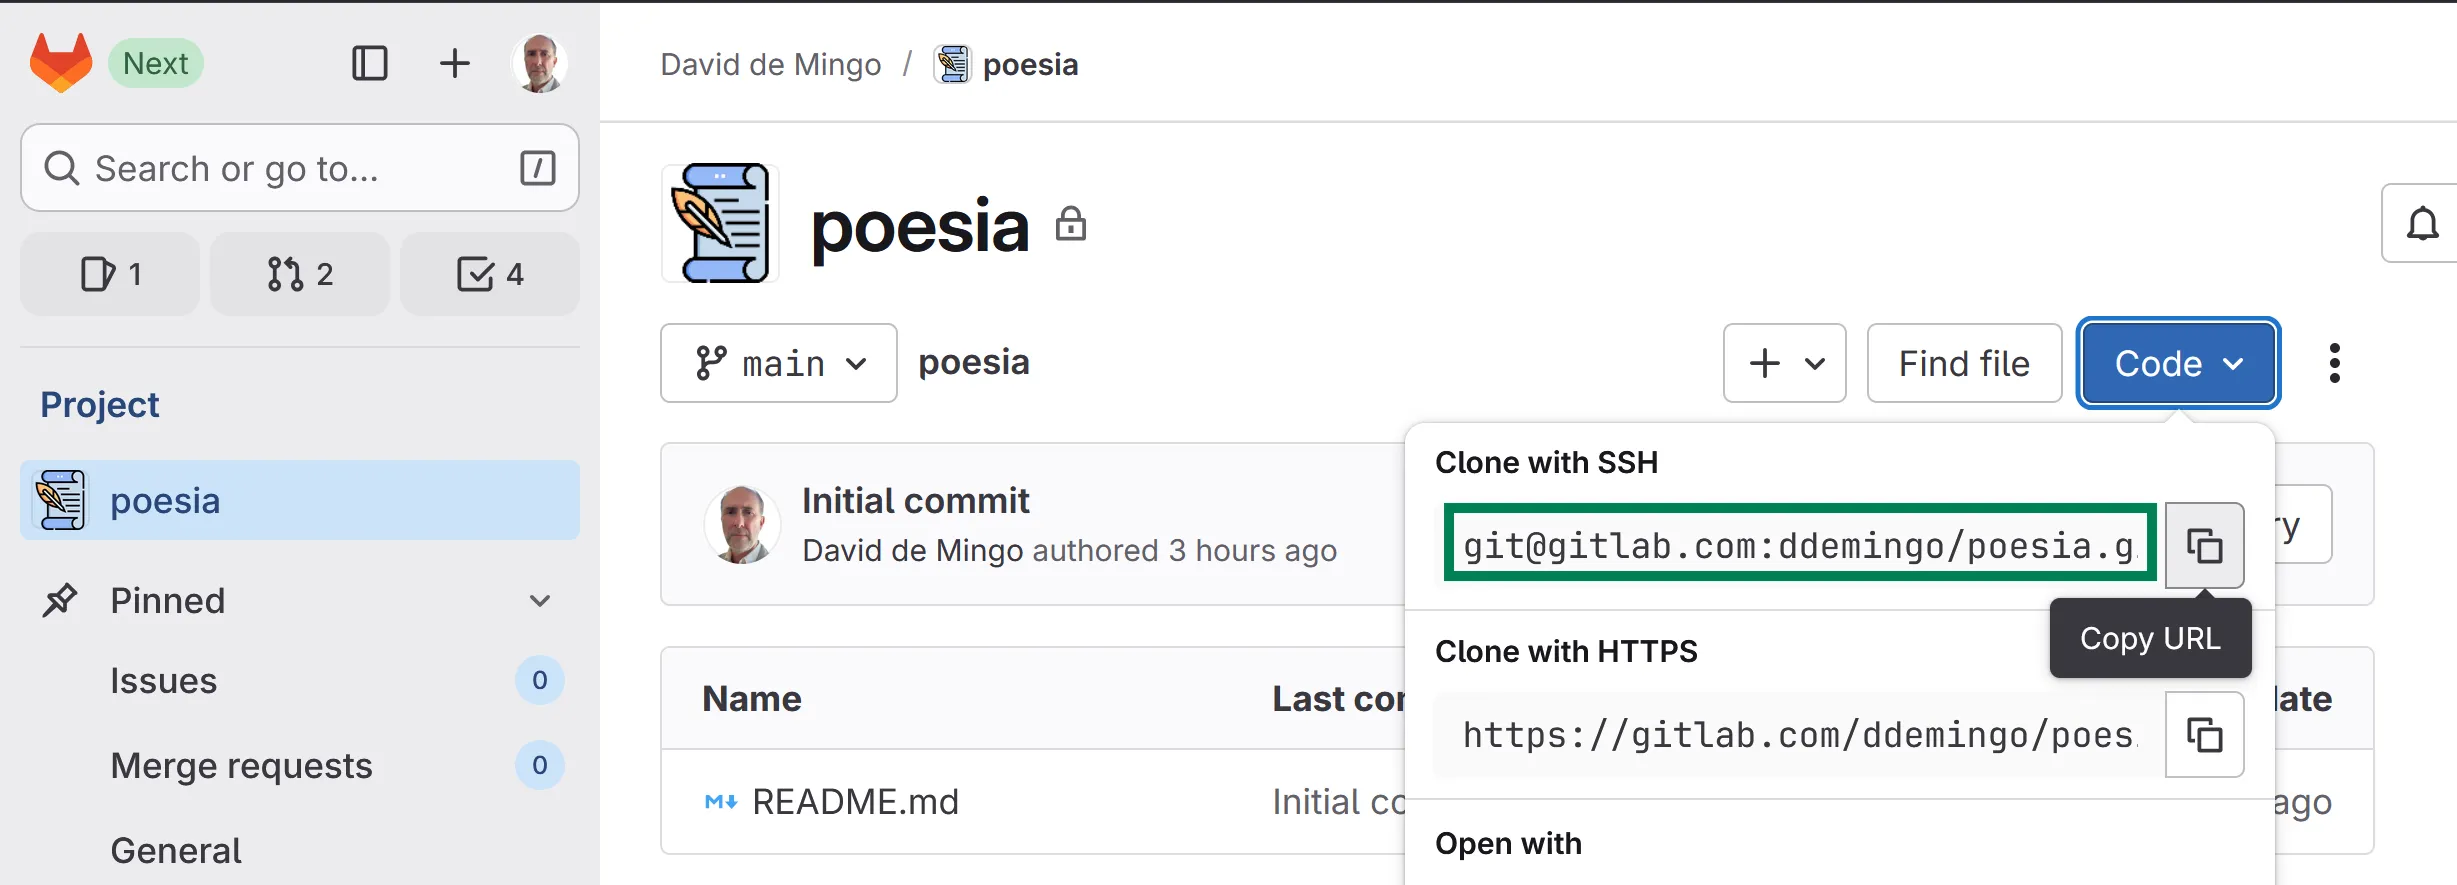Open the vertical three-dots actions menu

[2334, 363]
